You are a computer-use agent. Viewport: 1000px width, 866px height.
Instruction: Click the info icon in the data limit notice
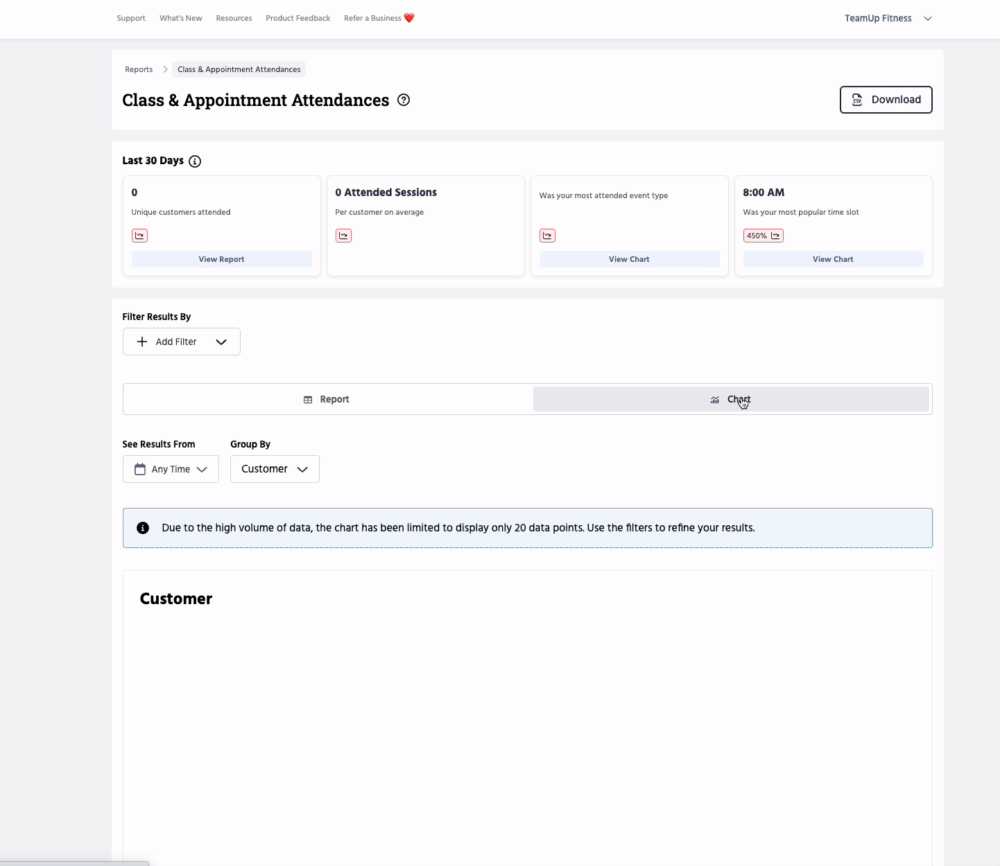click(143, 527)
